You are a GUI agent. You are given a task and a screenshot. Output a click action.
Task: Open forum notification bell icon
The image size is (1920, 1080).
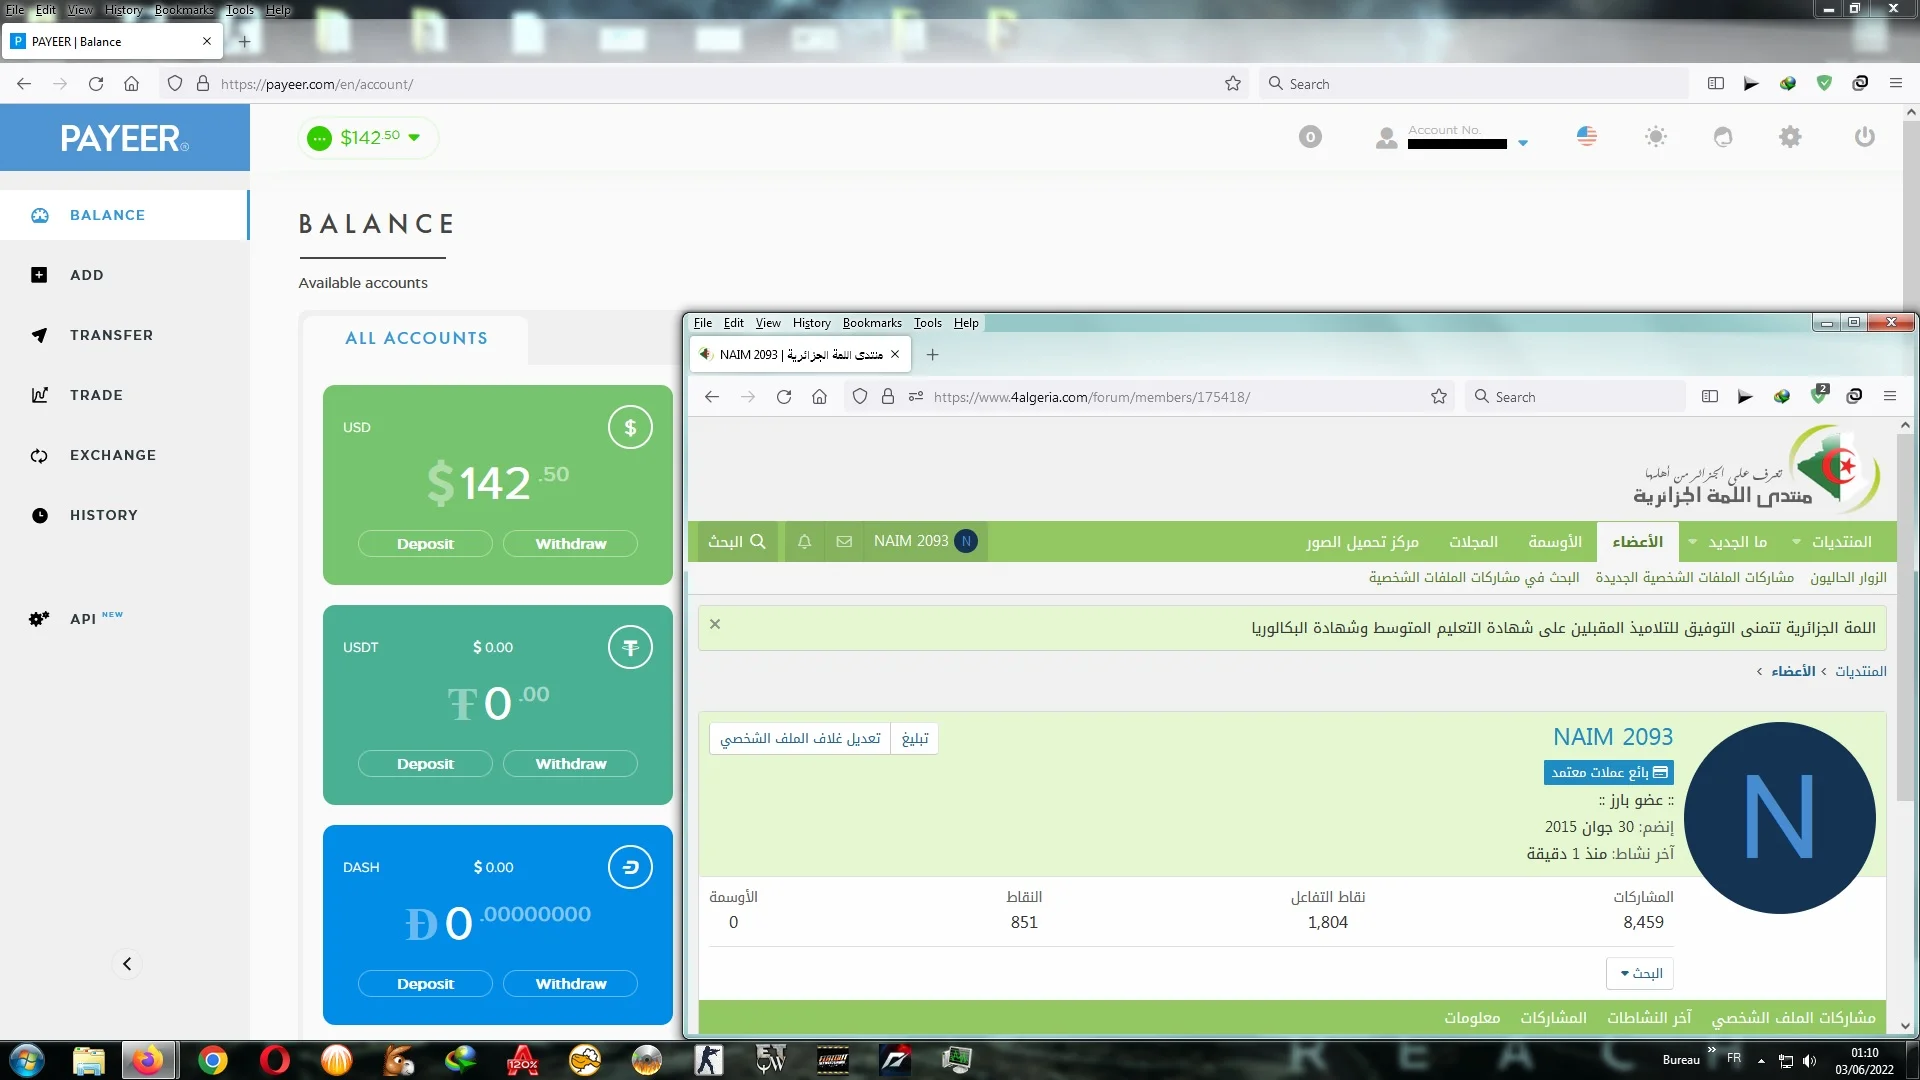[804, 541]
